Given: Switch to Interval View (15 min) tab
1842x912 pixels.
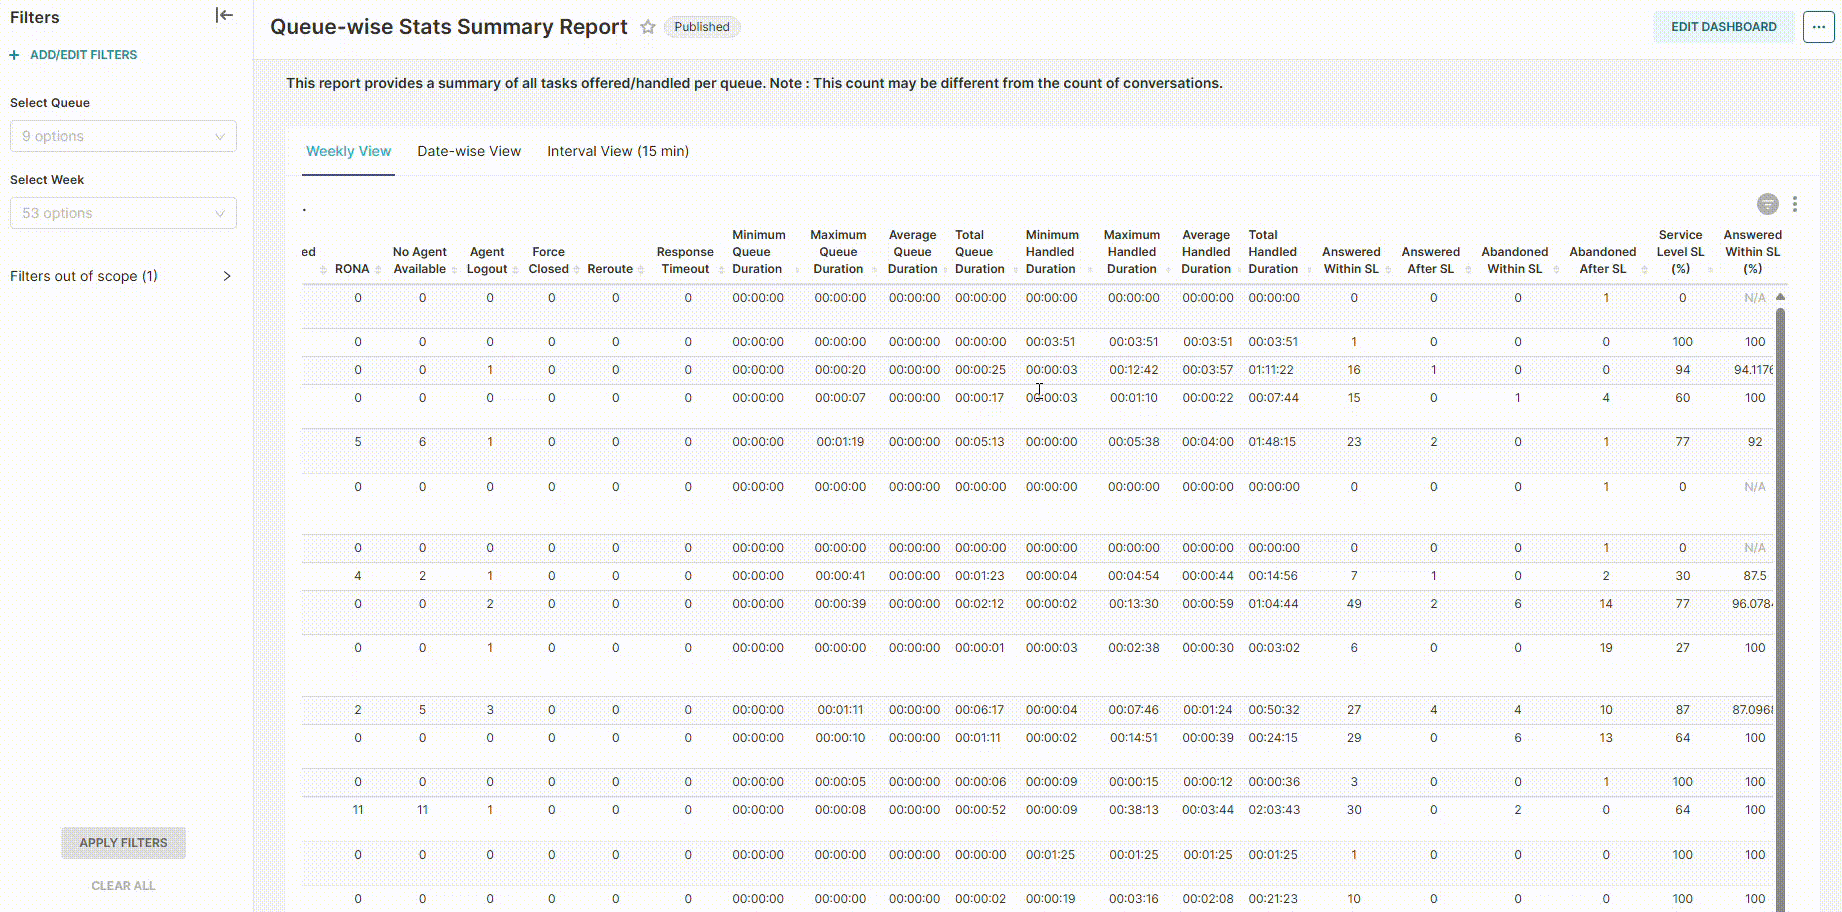Looking at the screenshot, I should pos(617,151).
